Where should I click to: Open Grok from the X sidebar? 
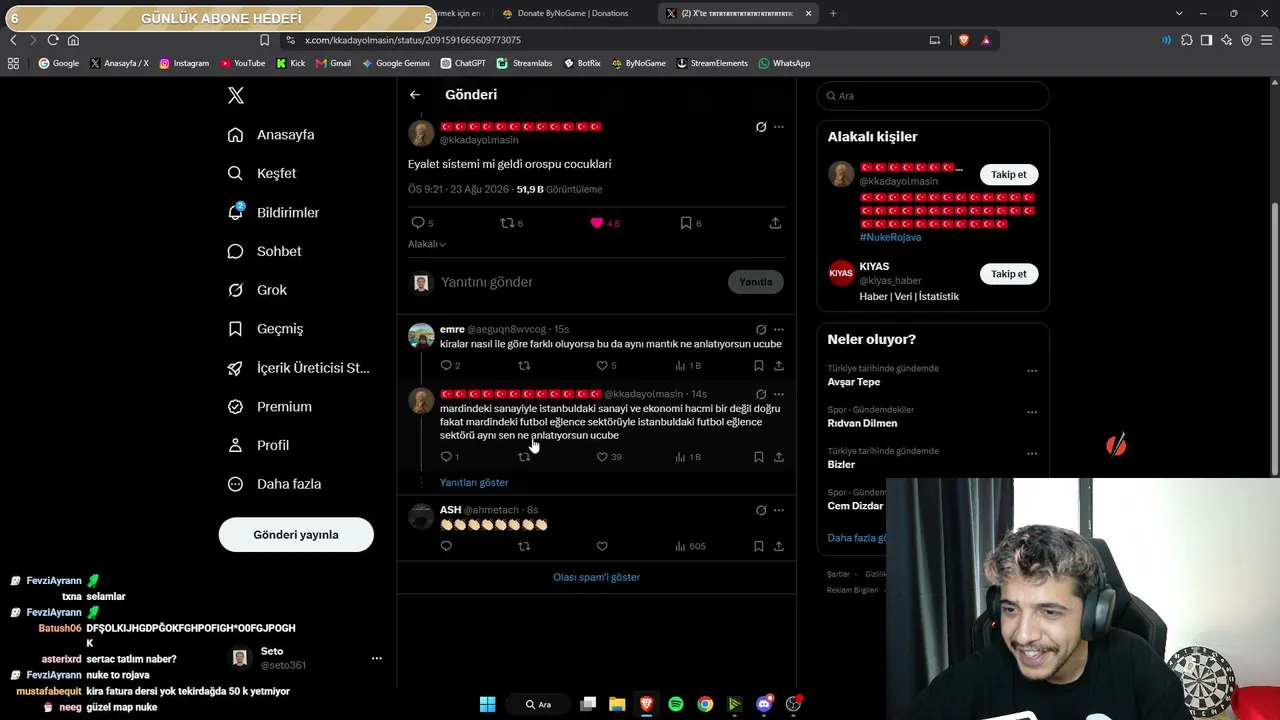[257, 290]
